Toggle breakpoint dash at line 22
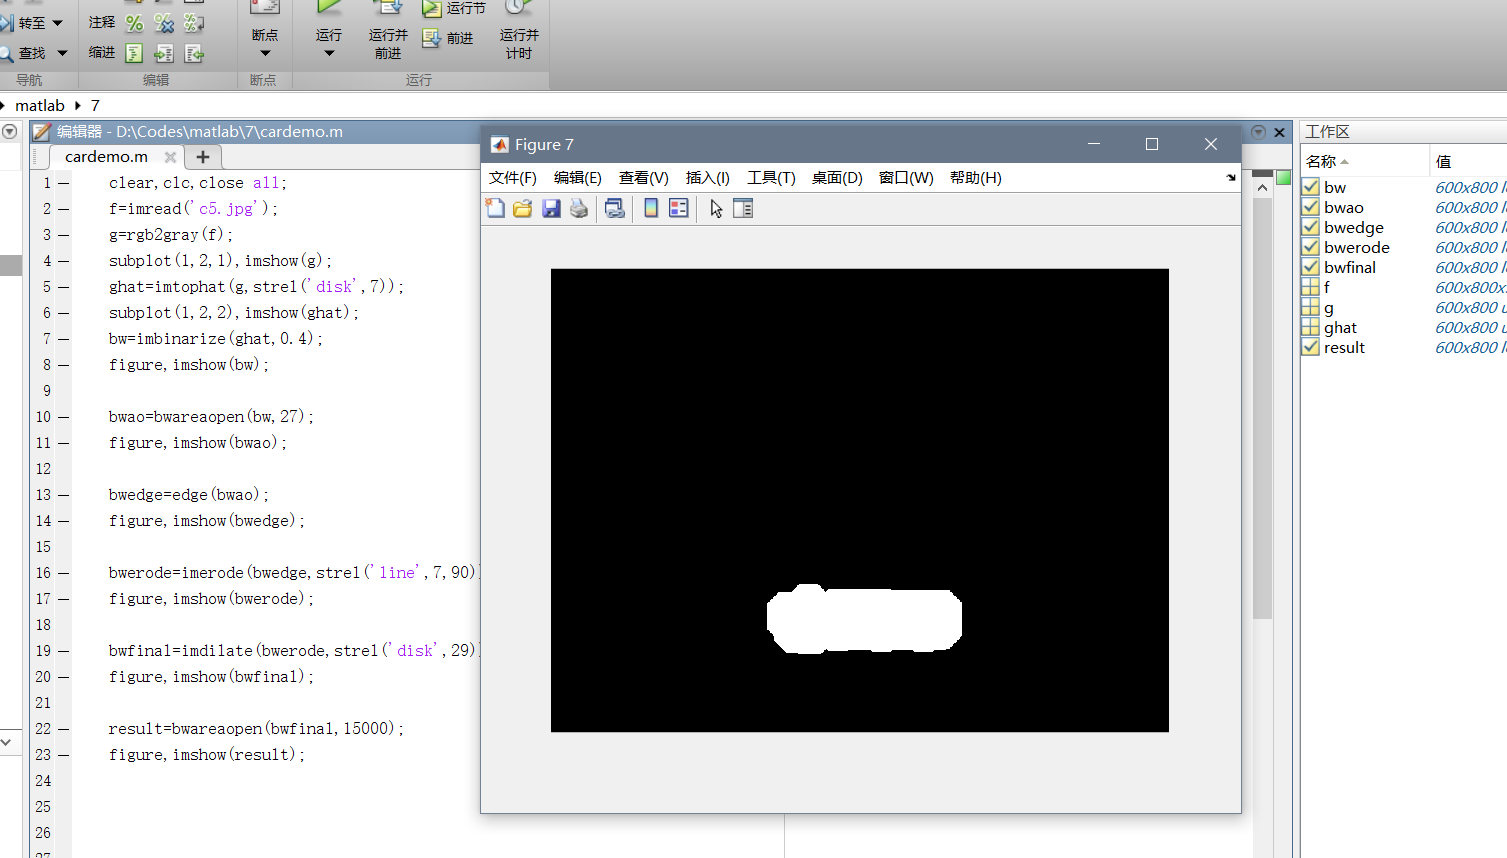This screenshot has width=1507, height=858. 63,729
